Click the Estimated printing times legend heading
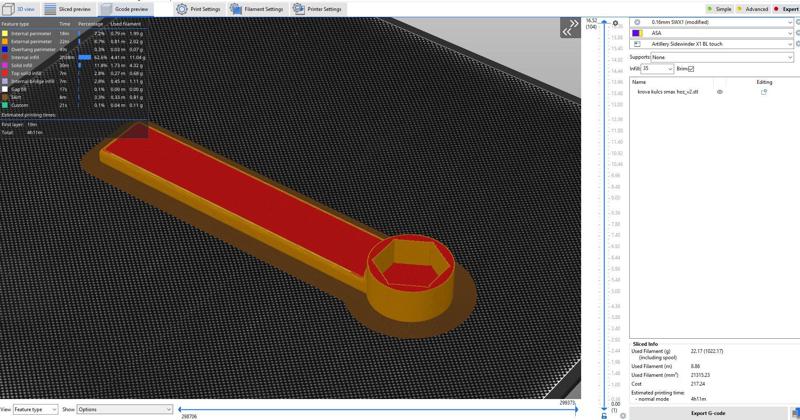This screenshot has height=420, width=800. 28,115
